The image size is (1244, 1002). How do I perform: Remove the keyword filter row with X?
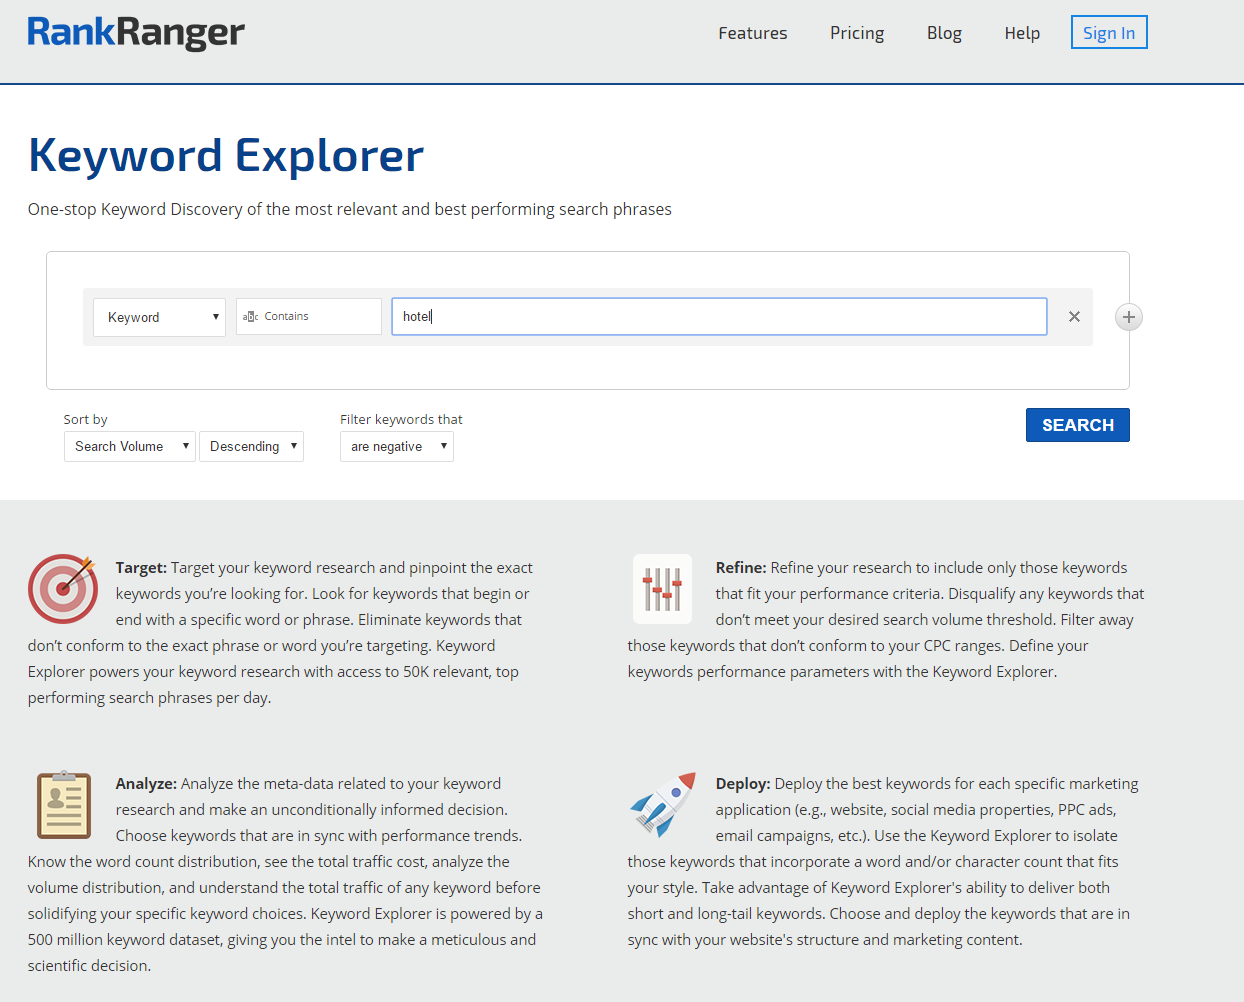click(1074, 317)
